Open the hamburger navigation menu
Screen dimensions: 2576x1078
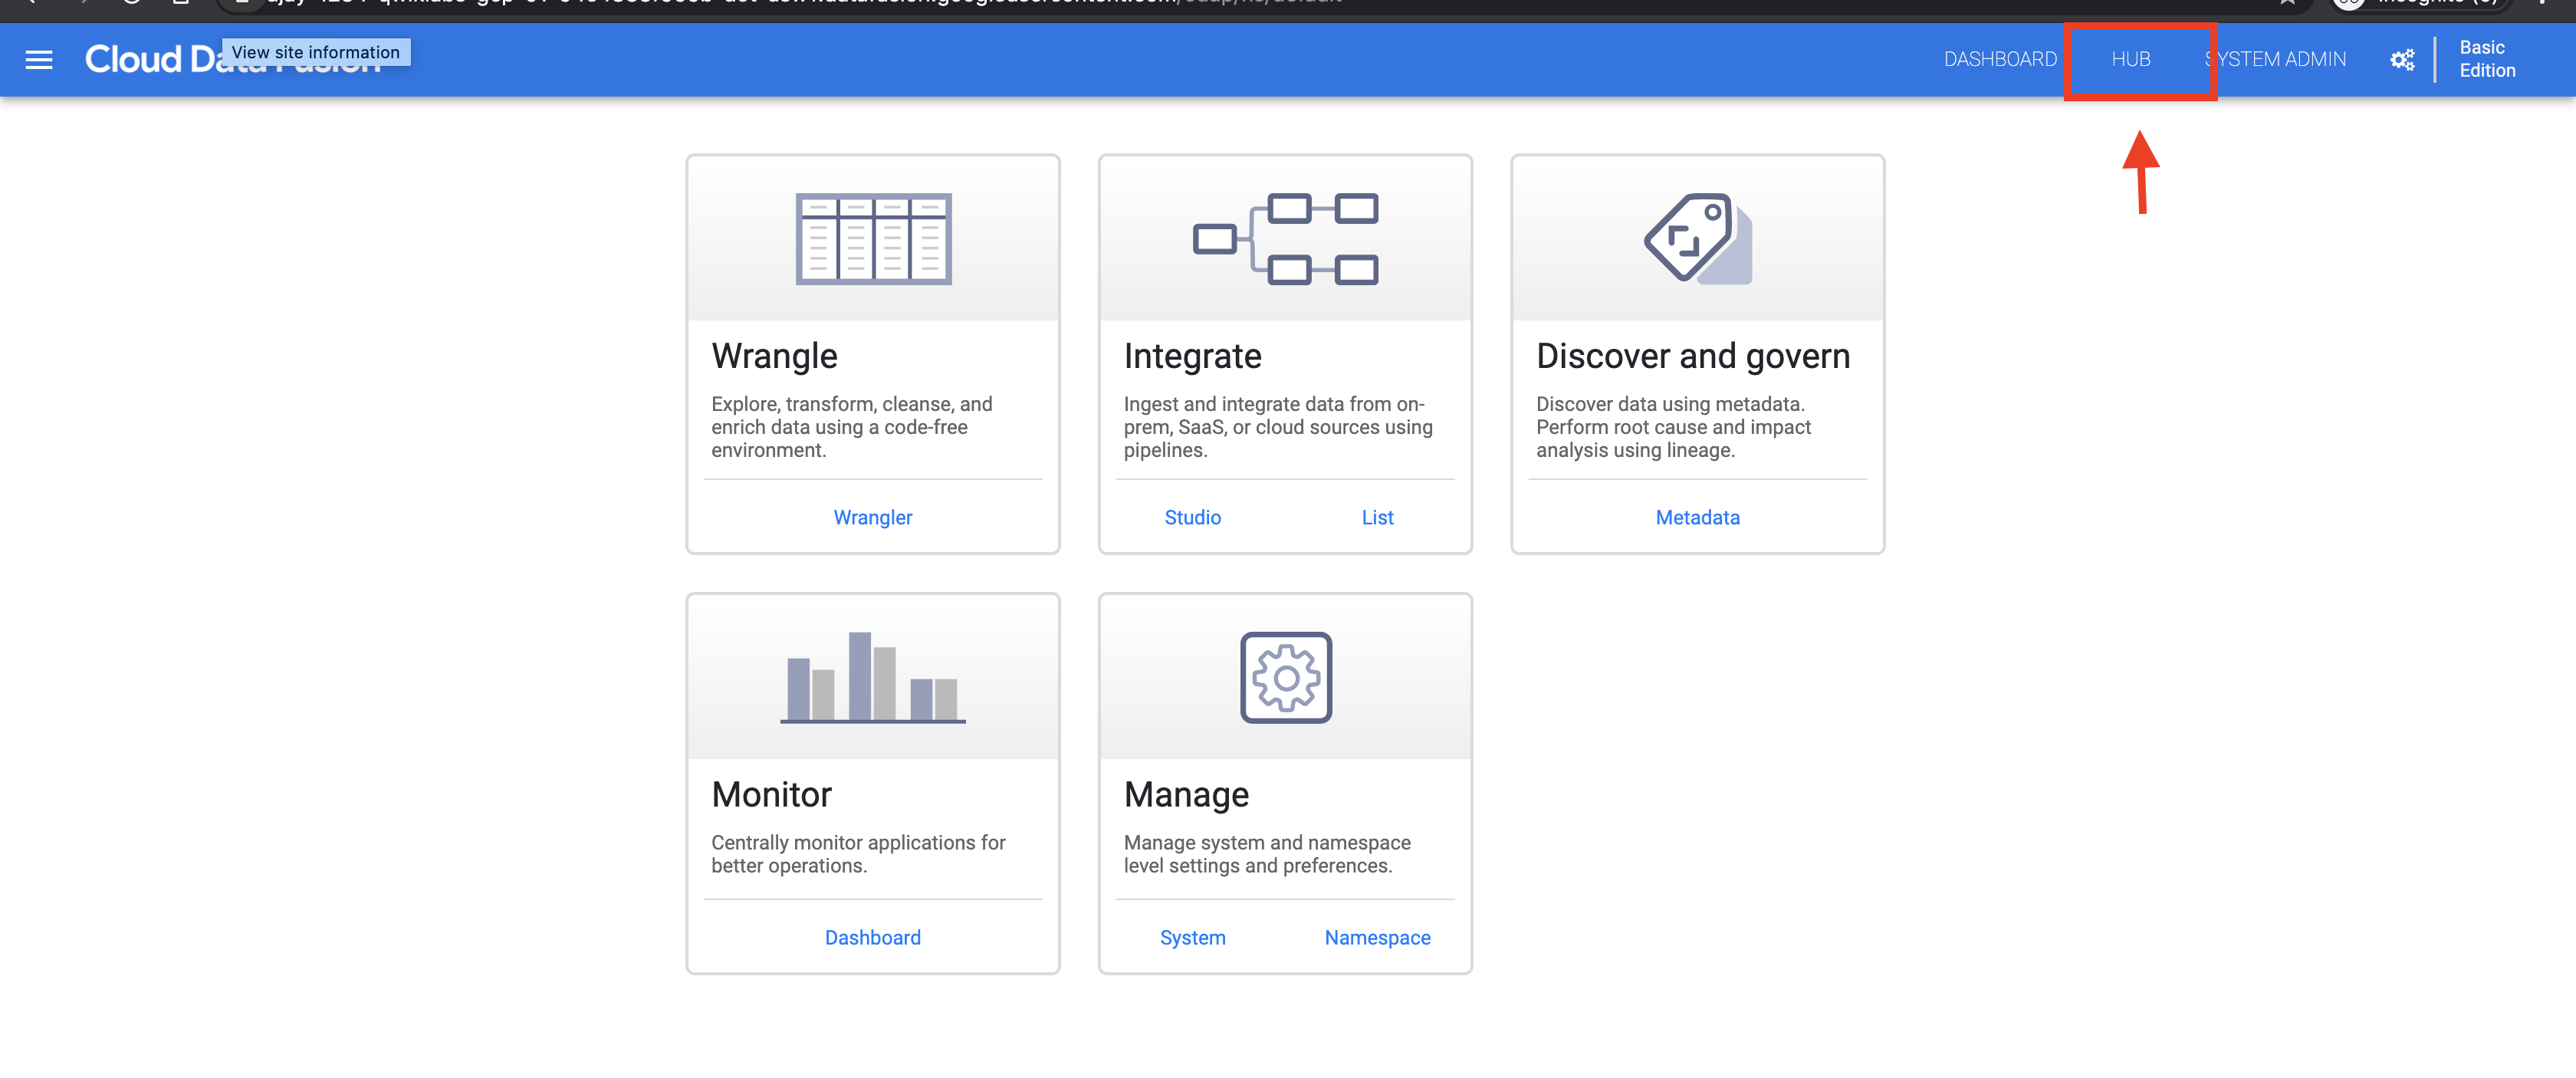click(39, 60)
